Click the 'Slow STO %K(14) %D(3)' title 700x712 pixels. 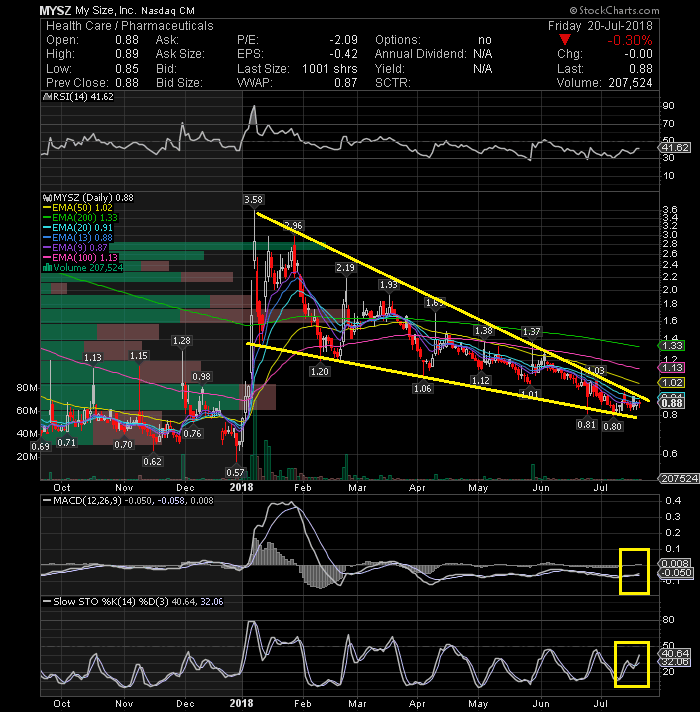110,602
